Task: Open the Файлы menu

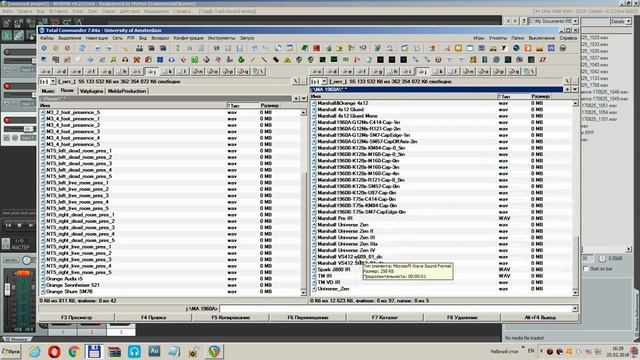Action: (x=47, y=38)
